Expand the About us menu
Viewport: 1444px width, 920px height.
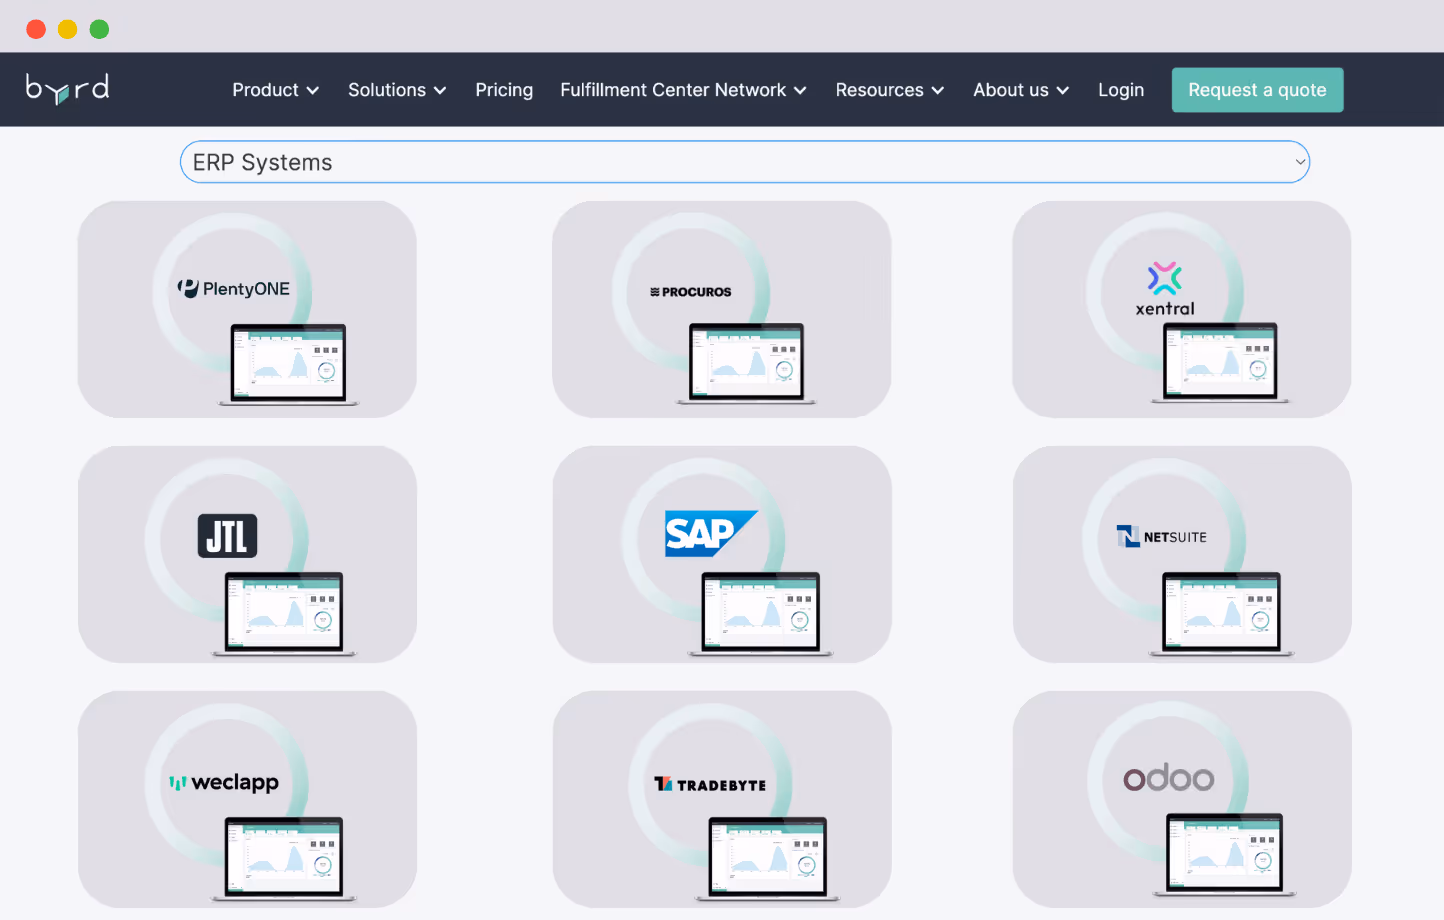pos(1020,89)
